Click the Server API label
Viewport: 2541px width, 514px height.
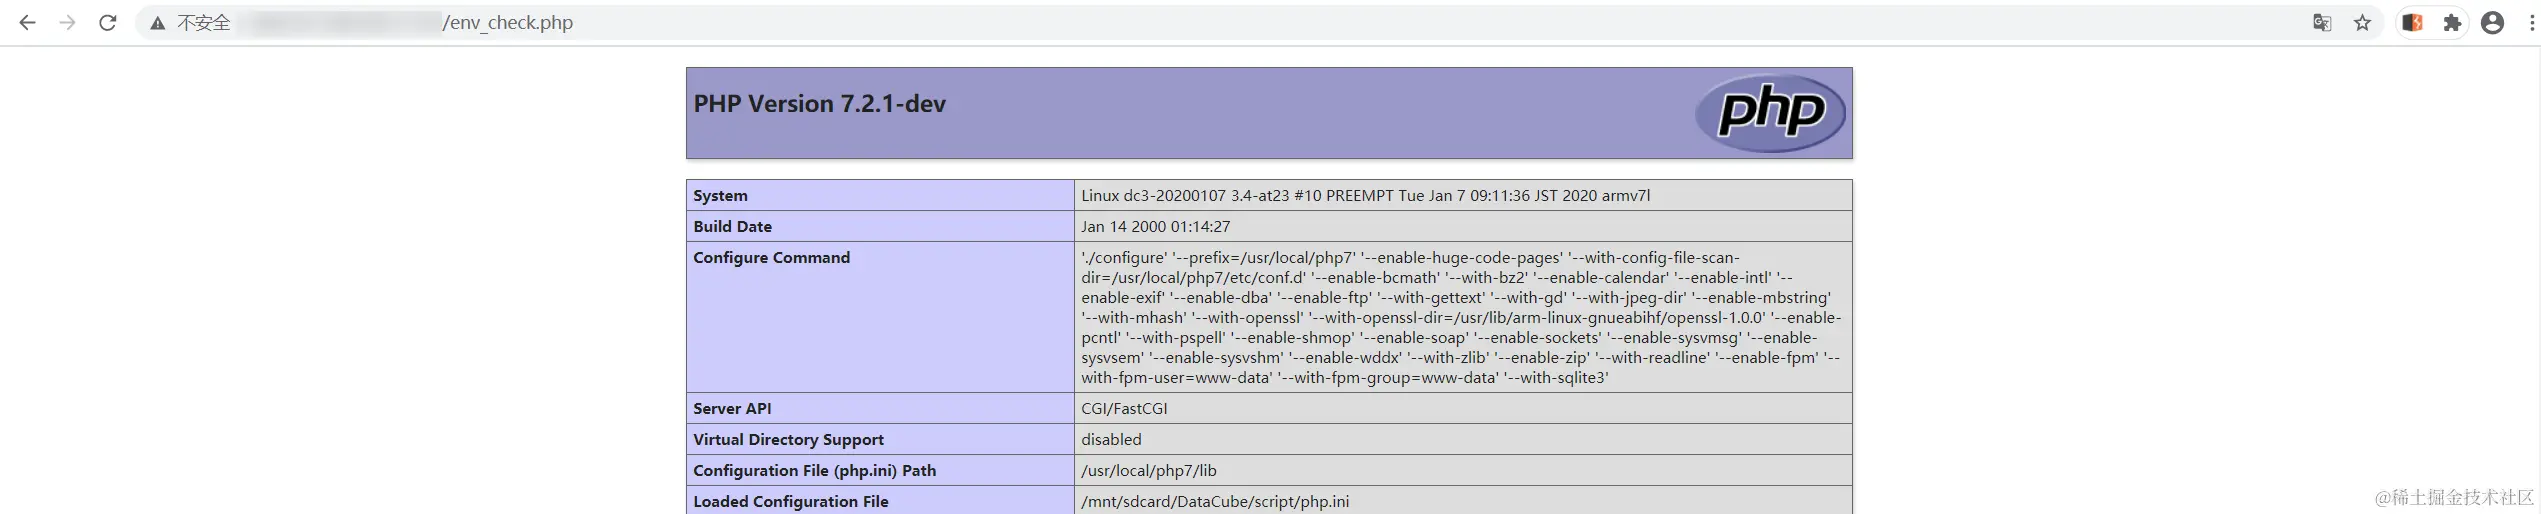(732, 409)
